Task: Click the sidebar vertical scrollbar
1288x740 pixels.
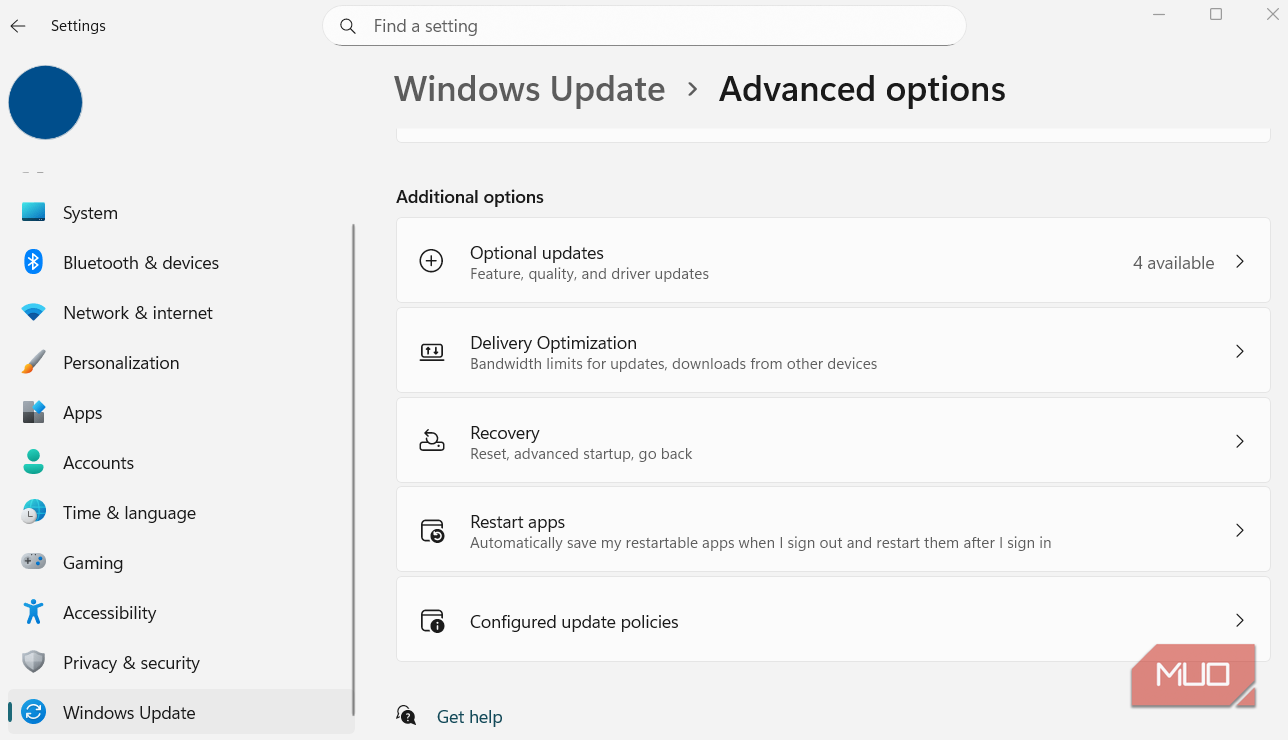Action: [x=353, y=470]
